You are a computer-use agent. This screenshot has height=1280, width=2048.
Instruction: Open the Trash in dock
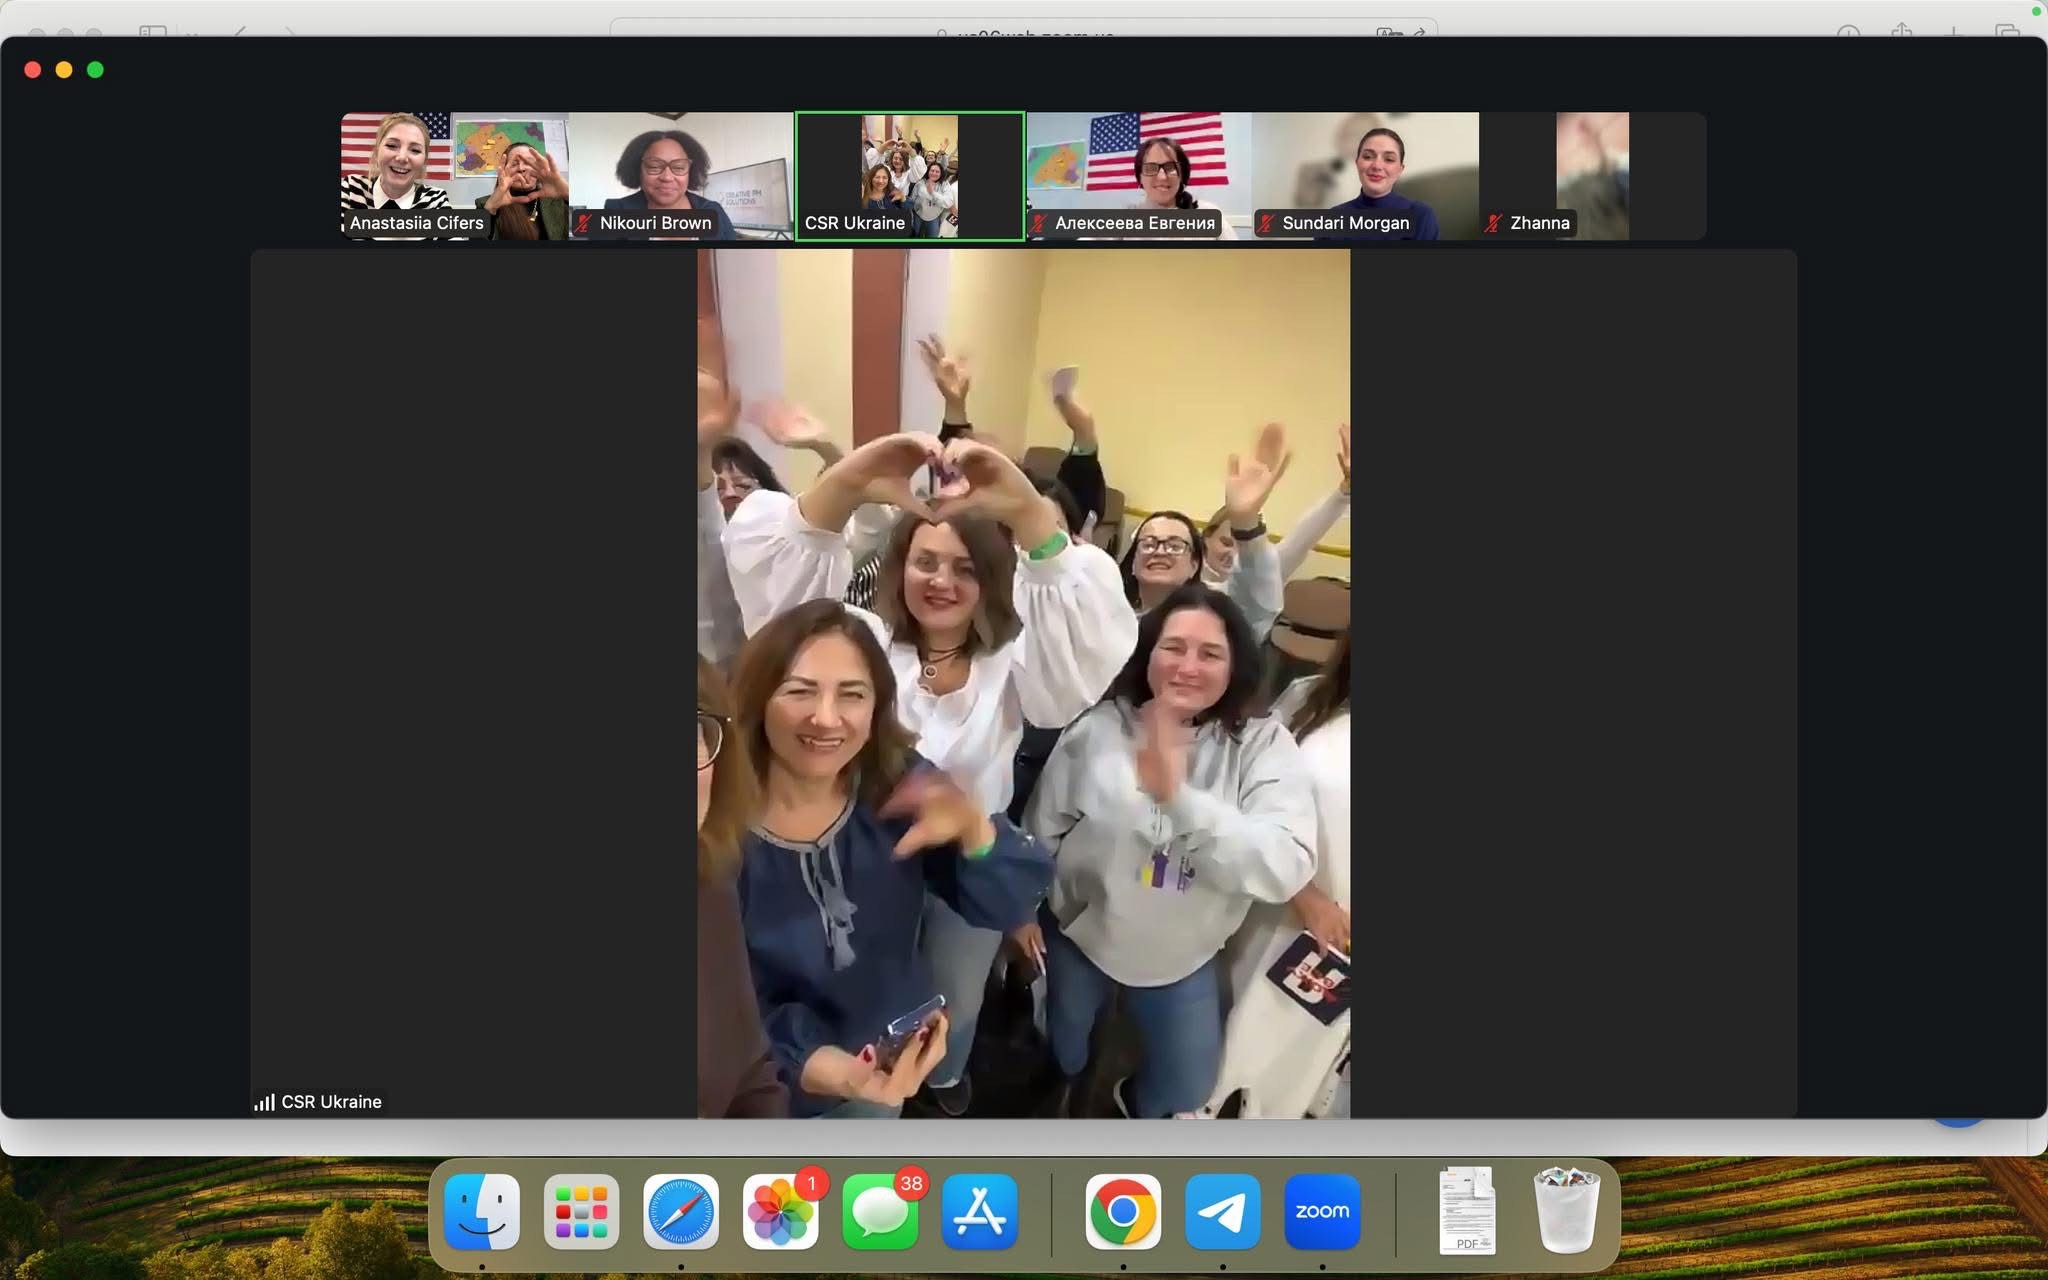click(1566, 1211)
